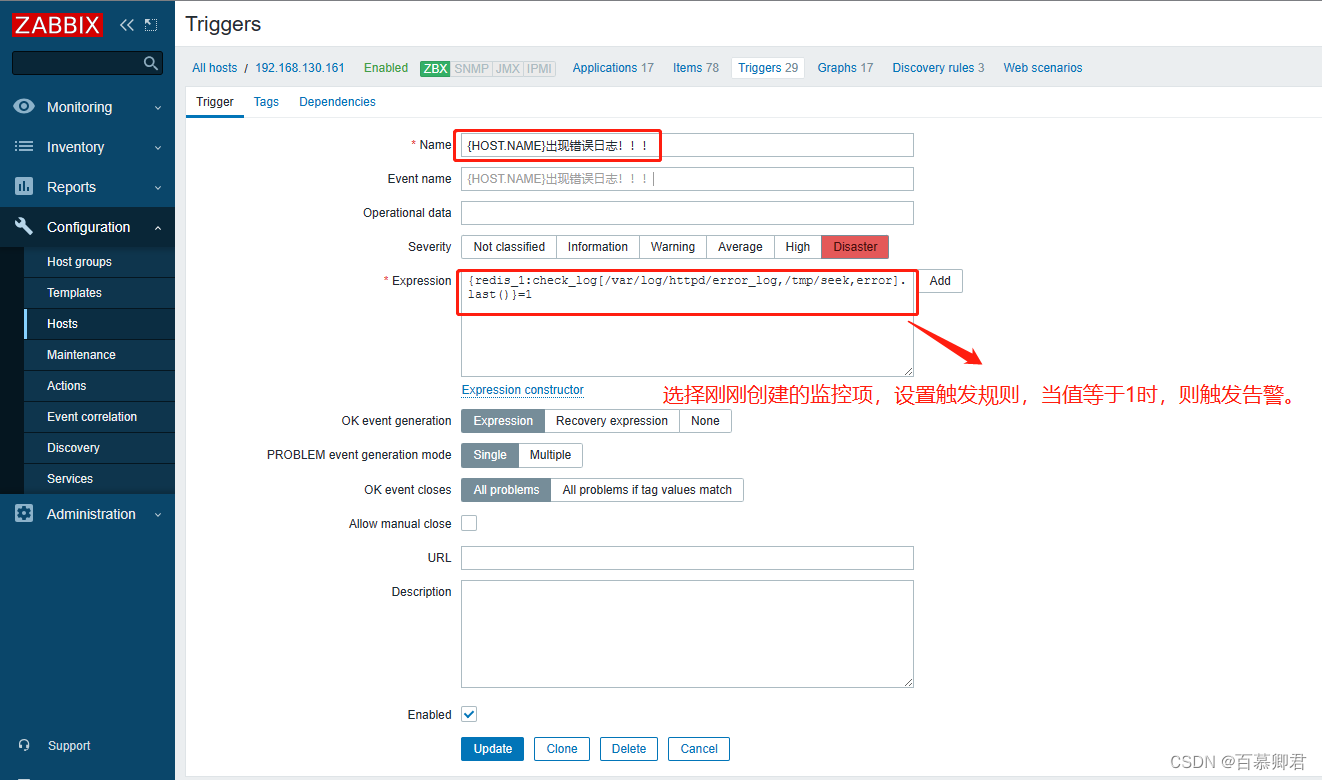
Task: Set severity to Average
Action: 740,247
